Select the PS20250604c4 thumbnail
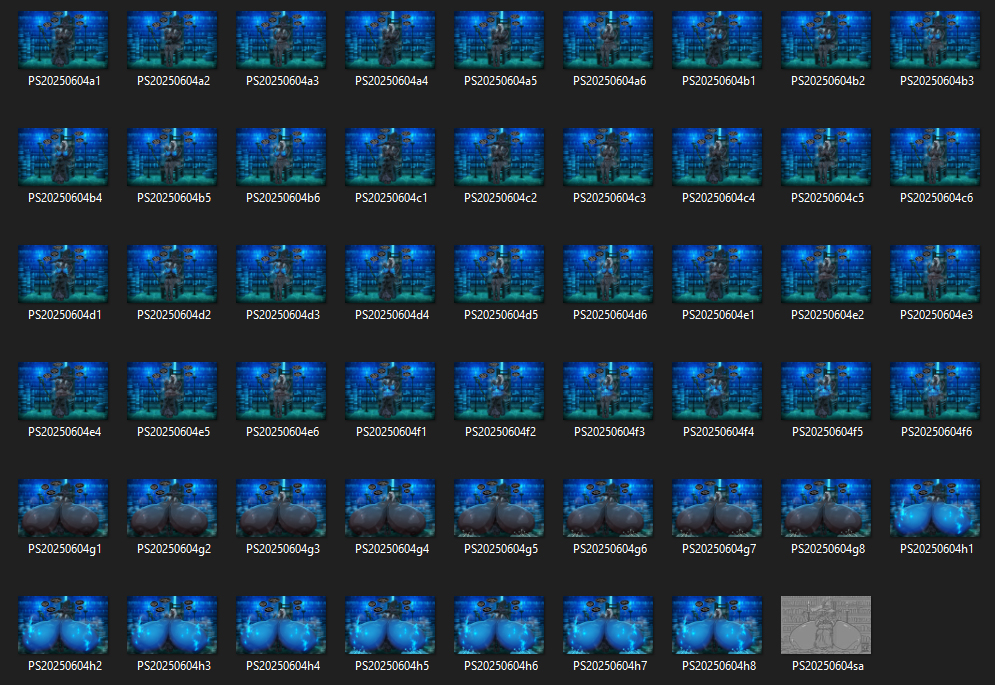 coord(718,157)
